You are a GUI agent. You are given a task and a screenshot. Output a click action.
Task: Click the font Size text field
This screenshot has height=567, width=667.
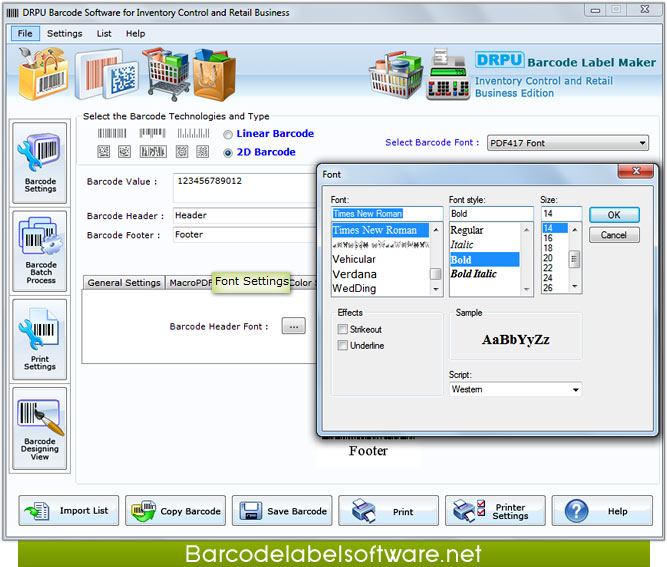[x=561, y=214]
